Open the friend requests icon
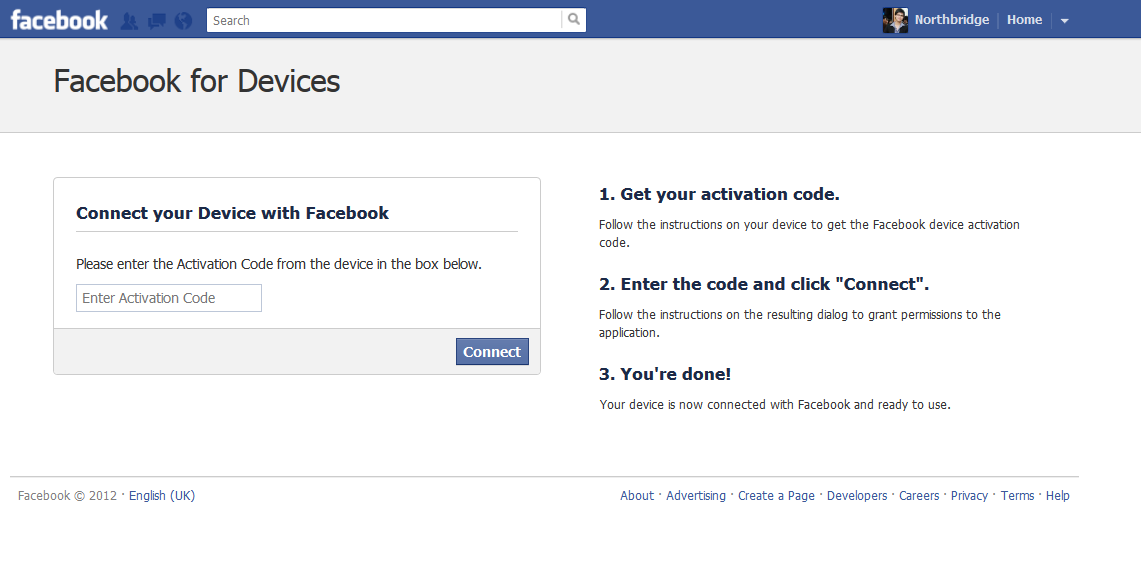 [129, 21]
